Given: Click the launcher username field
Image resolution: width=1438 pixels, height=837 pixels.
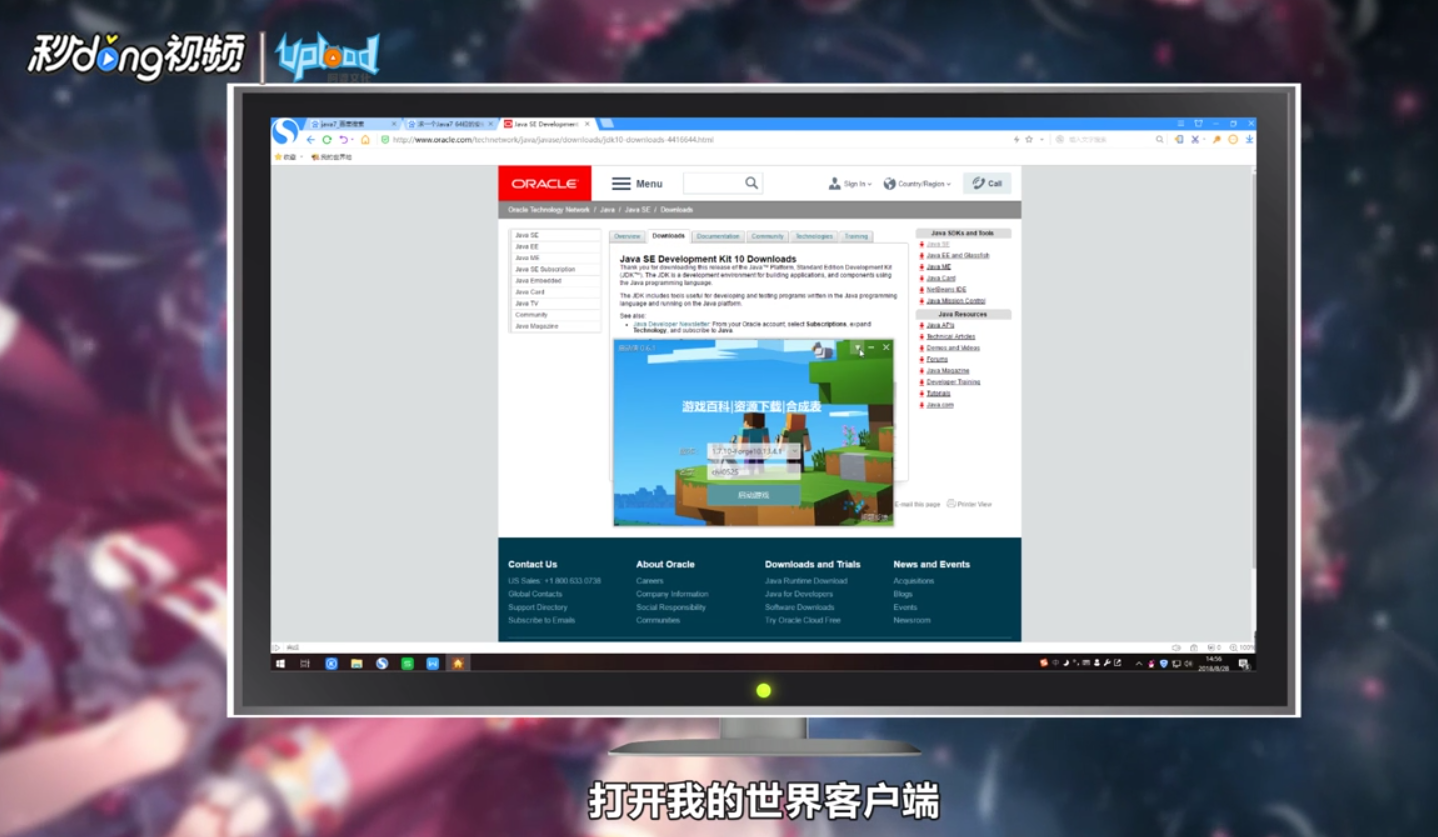Looking at the screenshot, I should point(754,472).
